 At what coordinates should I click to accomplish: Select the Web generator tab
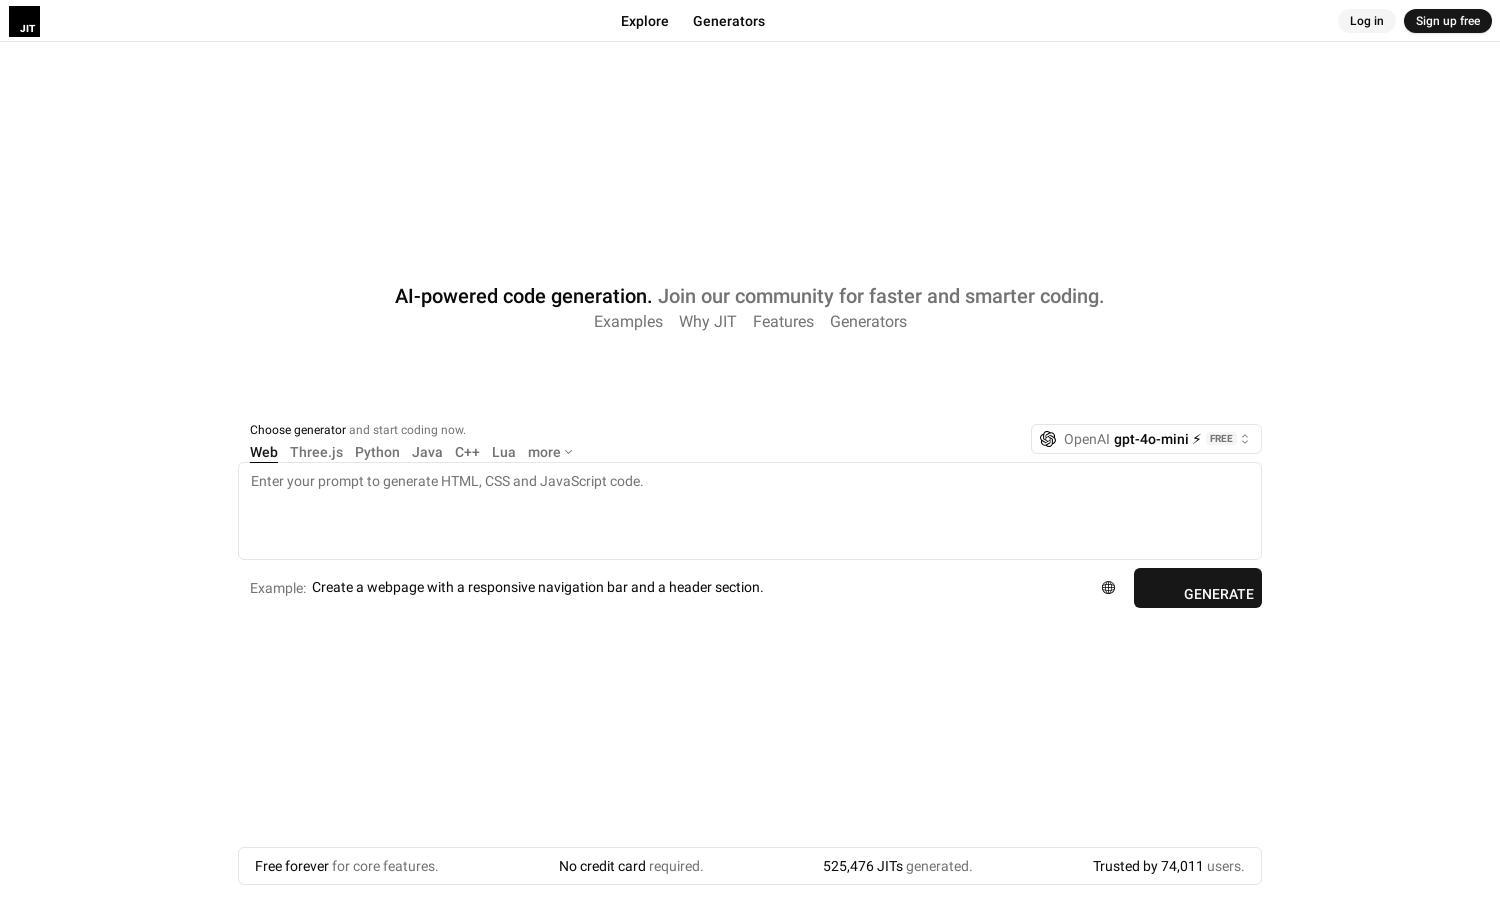pyautogui.click(x=264, y=453)
